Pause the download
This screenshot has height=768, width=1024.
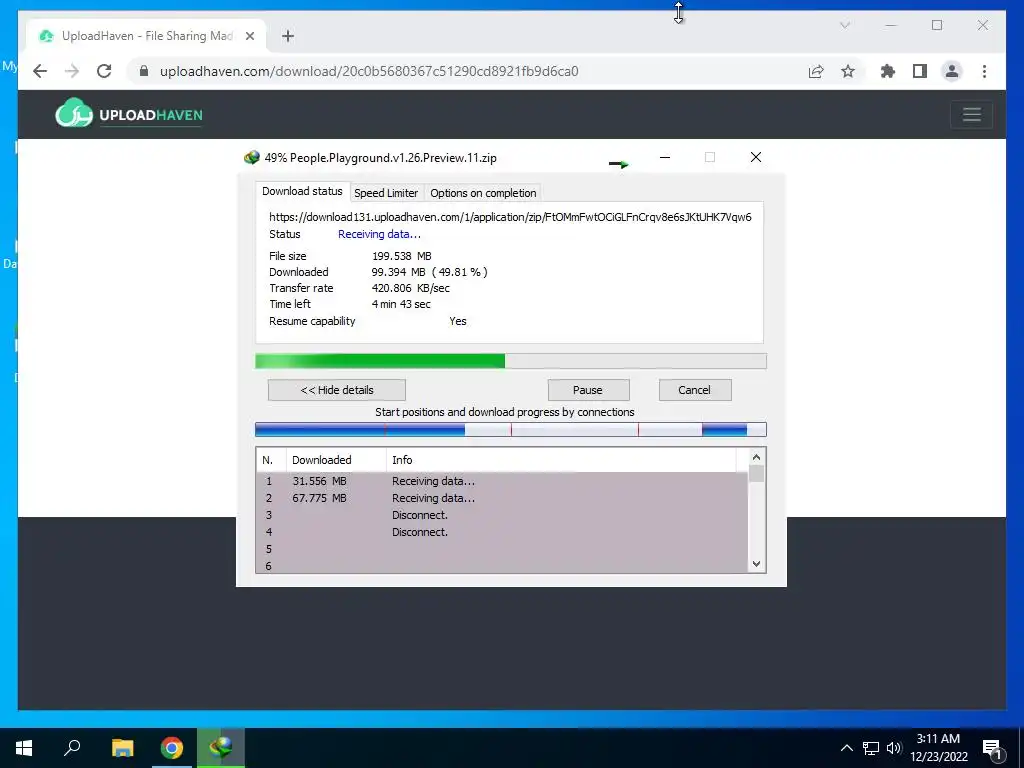click(588, 390)
